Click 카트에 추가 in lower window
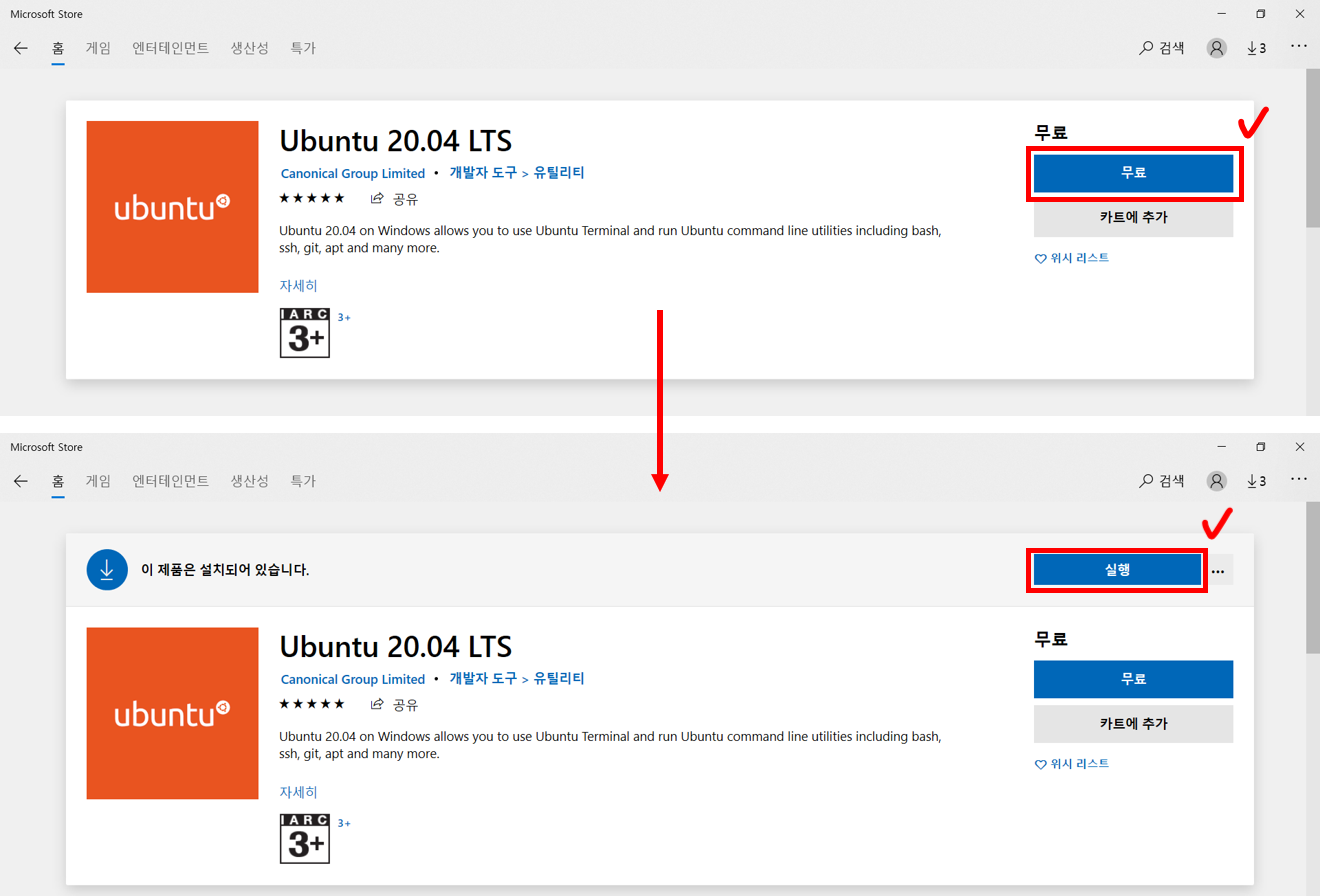This screenshot has width=1320, height=896. [x=1133, y=723]
